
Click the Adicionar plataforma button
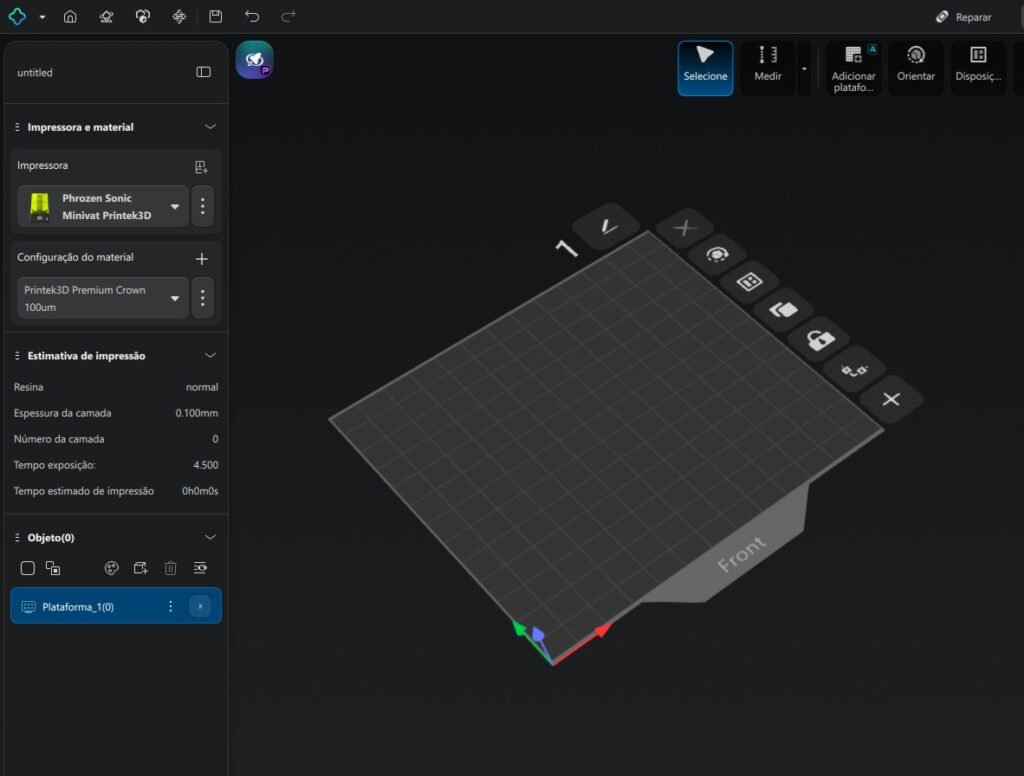pos(853,67)
